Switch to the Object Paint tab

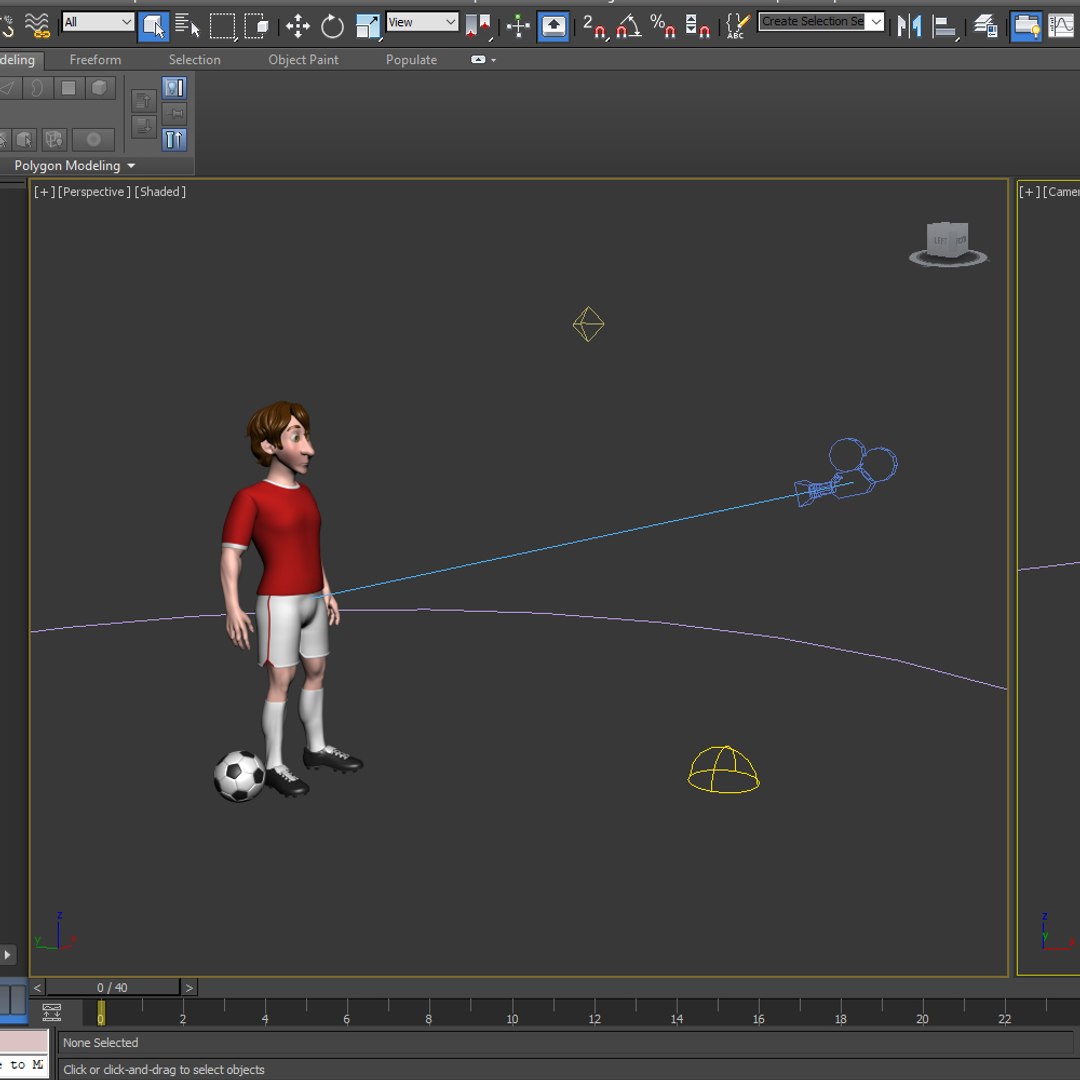click(303, 60)
